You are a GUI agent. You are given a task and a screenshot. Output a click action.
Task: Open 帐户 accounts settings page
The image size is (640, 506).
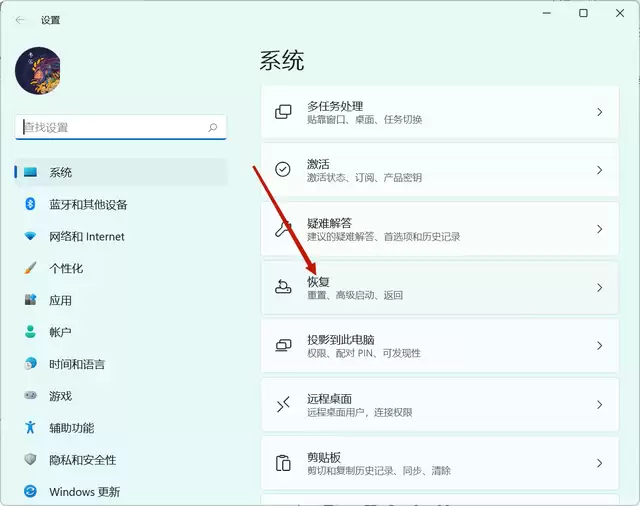(x=60, y=332)
